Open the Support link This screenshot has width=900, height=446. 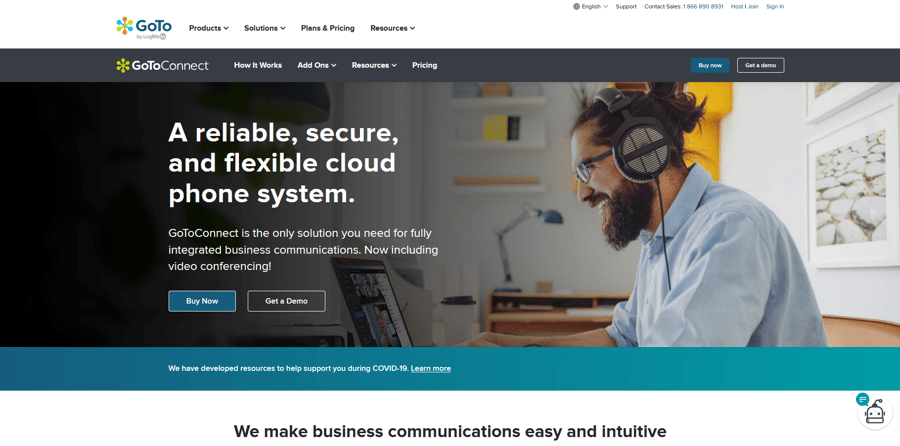(626, 7)
